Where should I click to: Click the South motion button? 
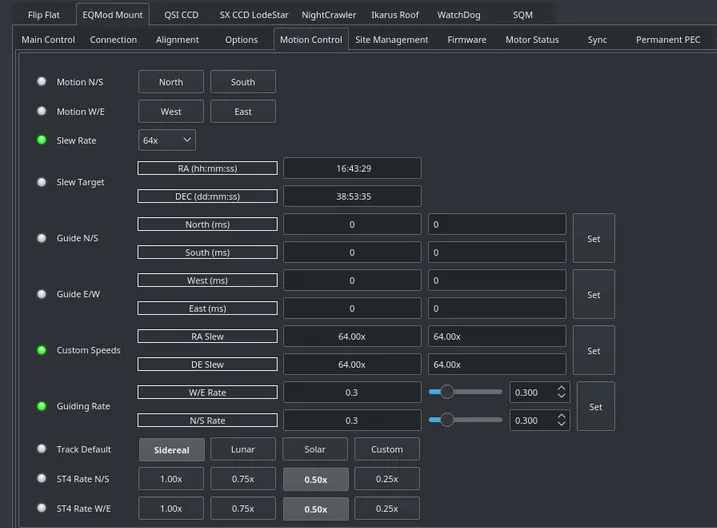[243, 82]
